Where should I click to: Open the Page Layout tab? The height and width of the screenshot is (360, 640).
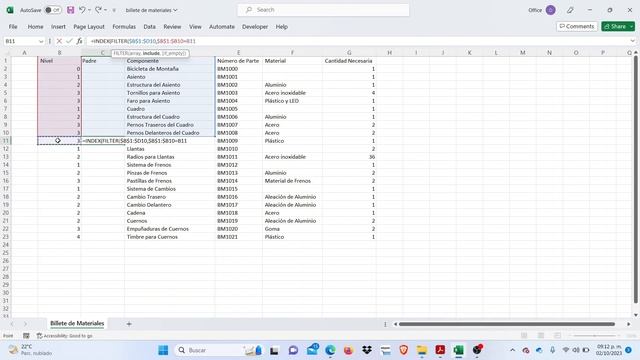[x=89, y=27]
